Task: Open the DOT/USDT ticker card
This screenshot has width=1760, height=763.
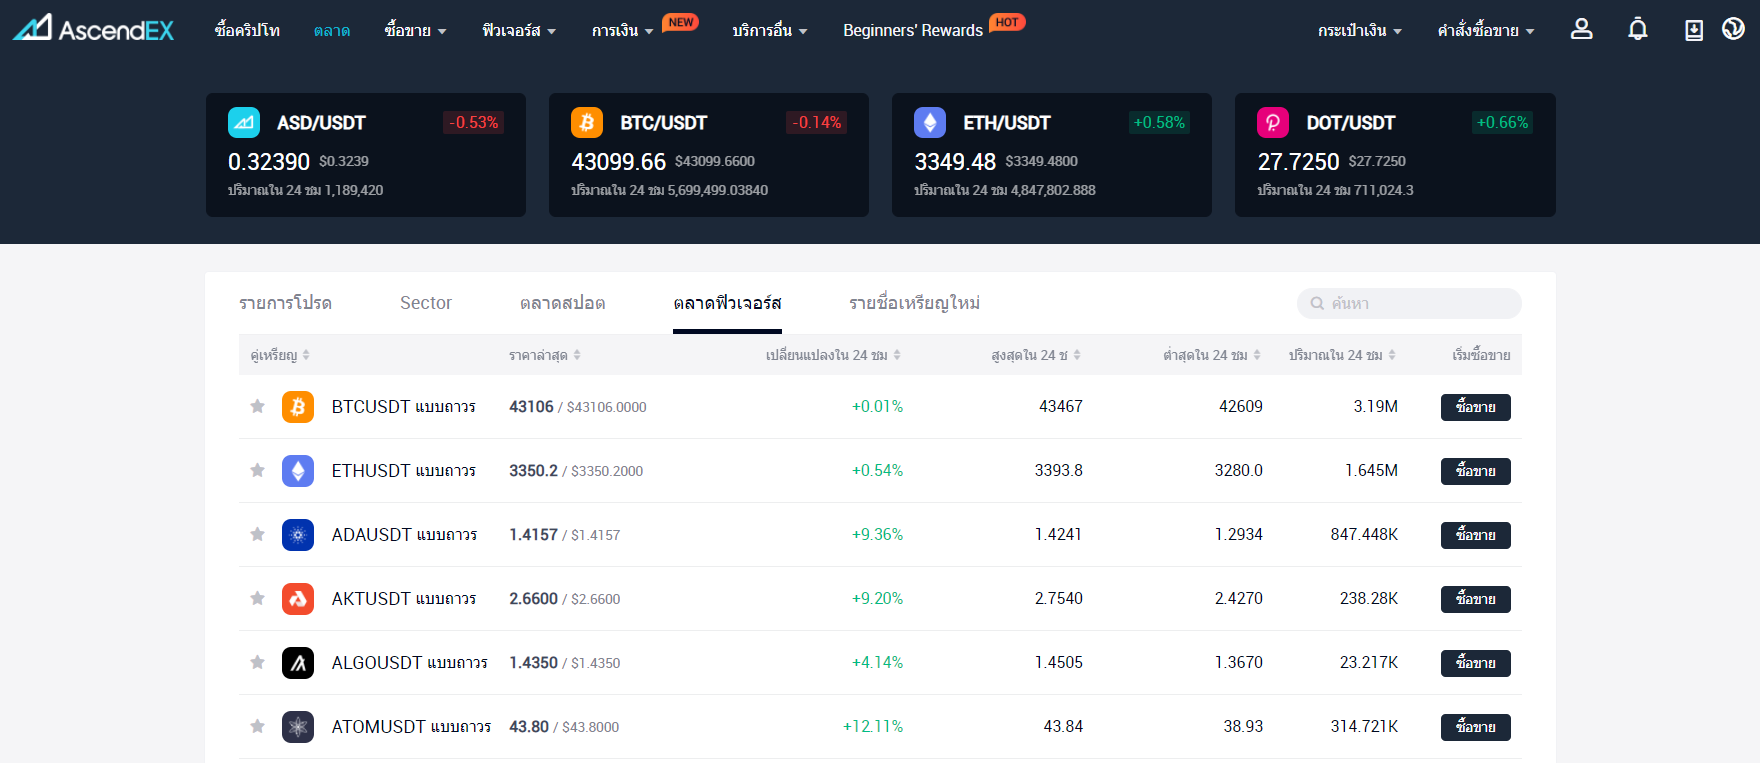Action: point(1395,155)
